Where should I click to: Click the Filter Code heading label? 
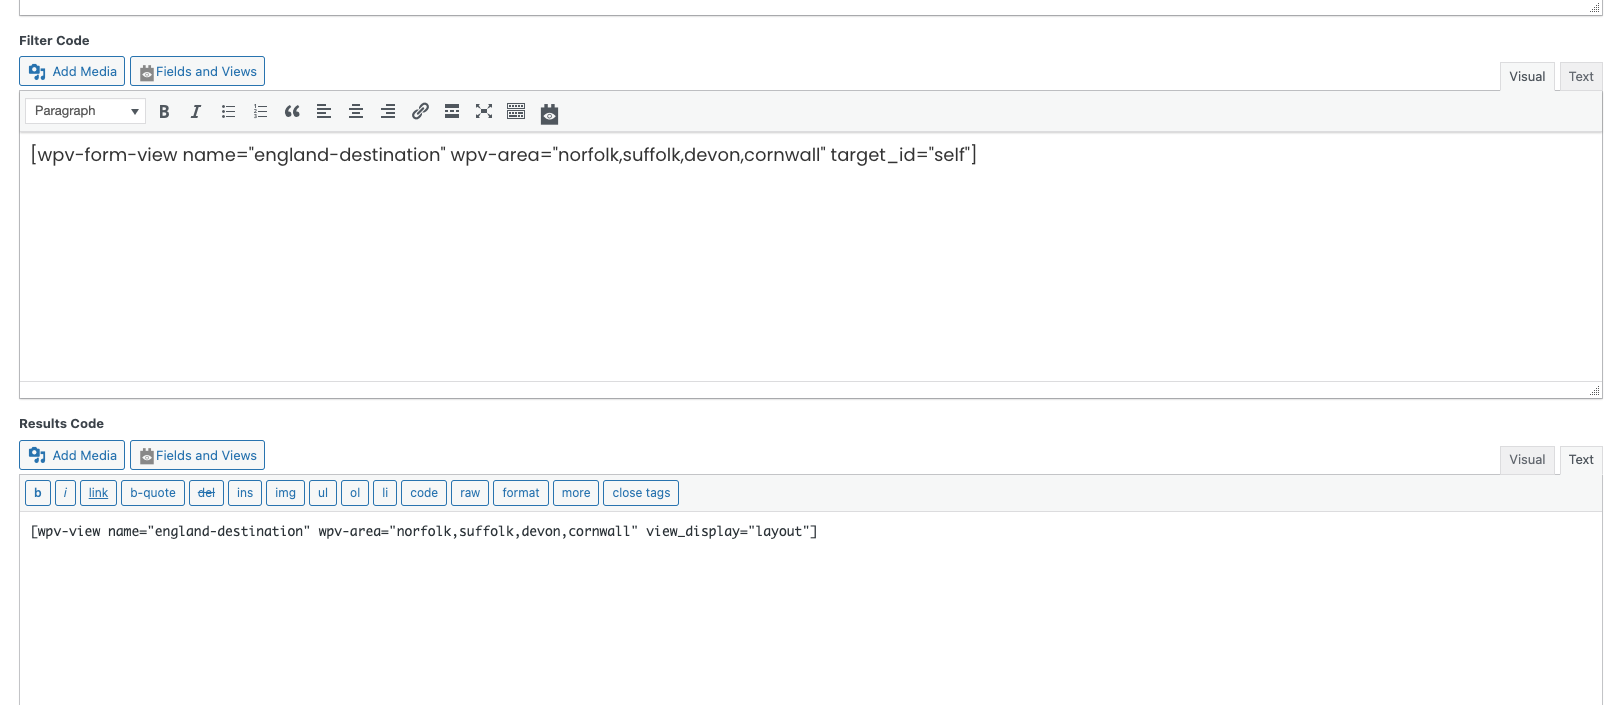pos(54,41)
